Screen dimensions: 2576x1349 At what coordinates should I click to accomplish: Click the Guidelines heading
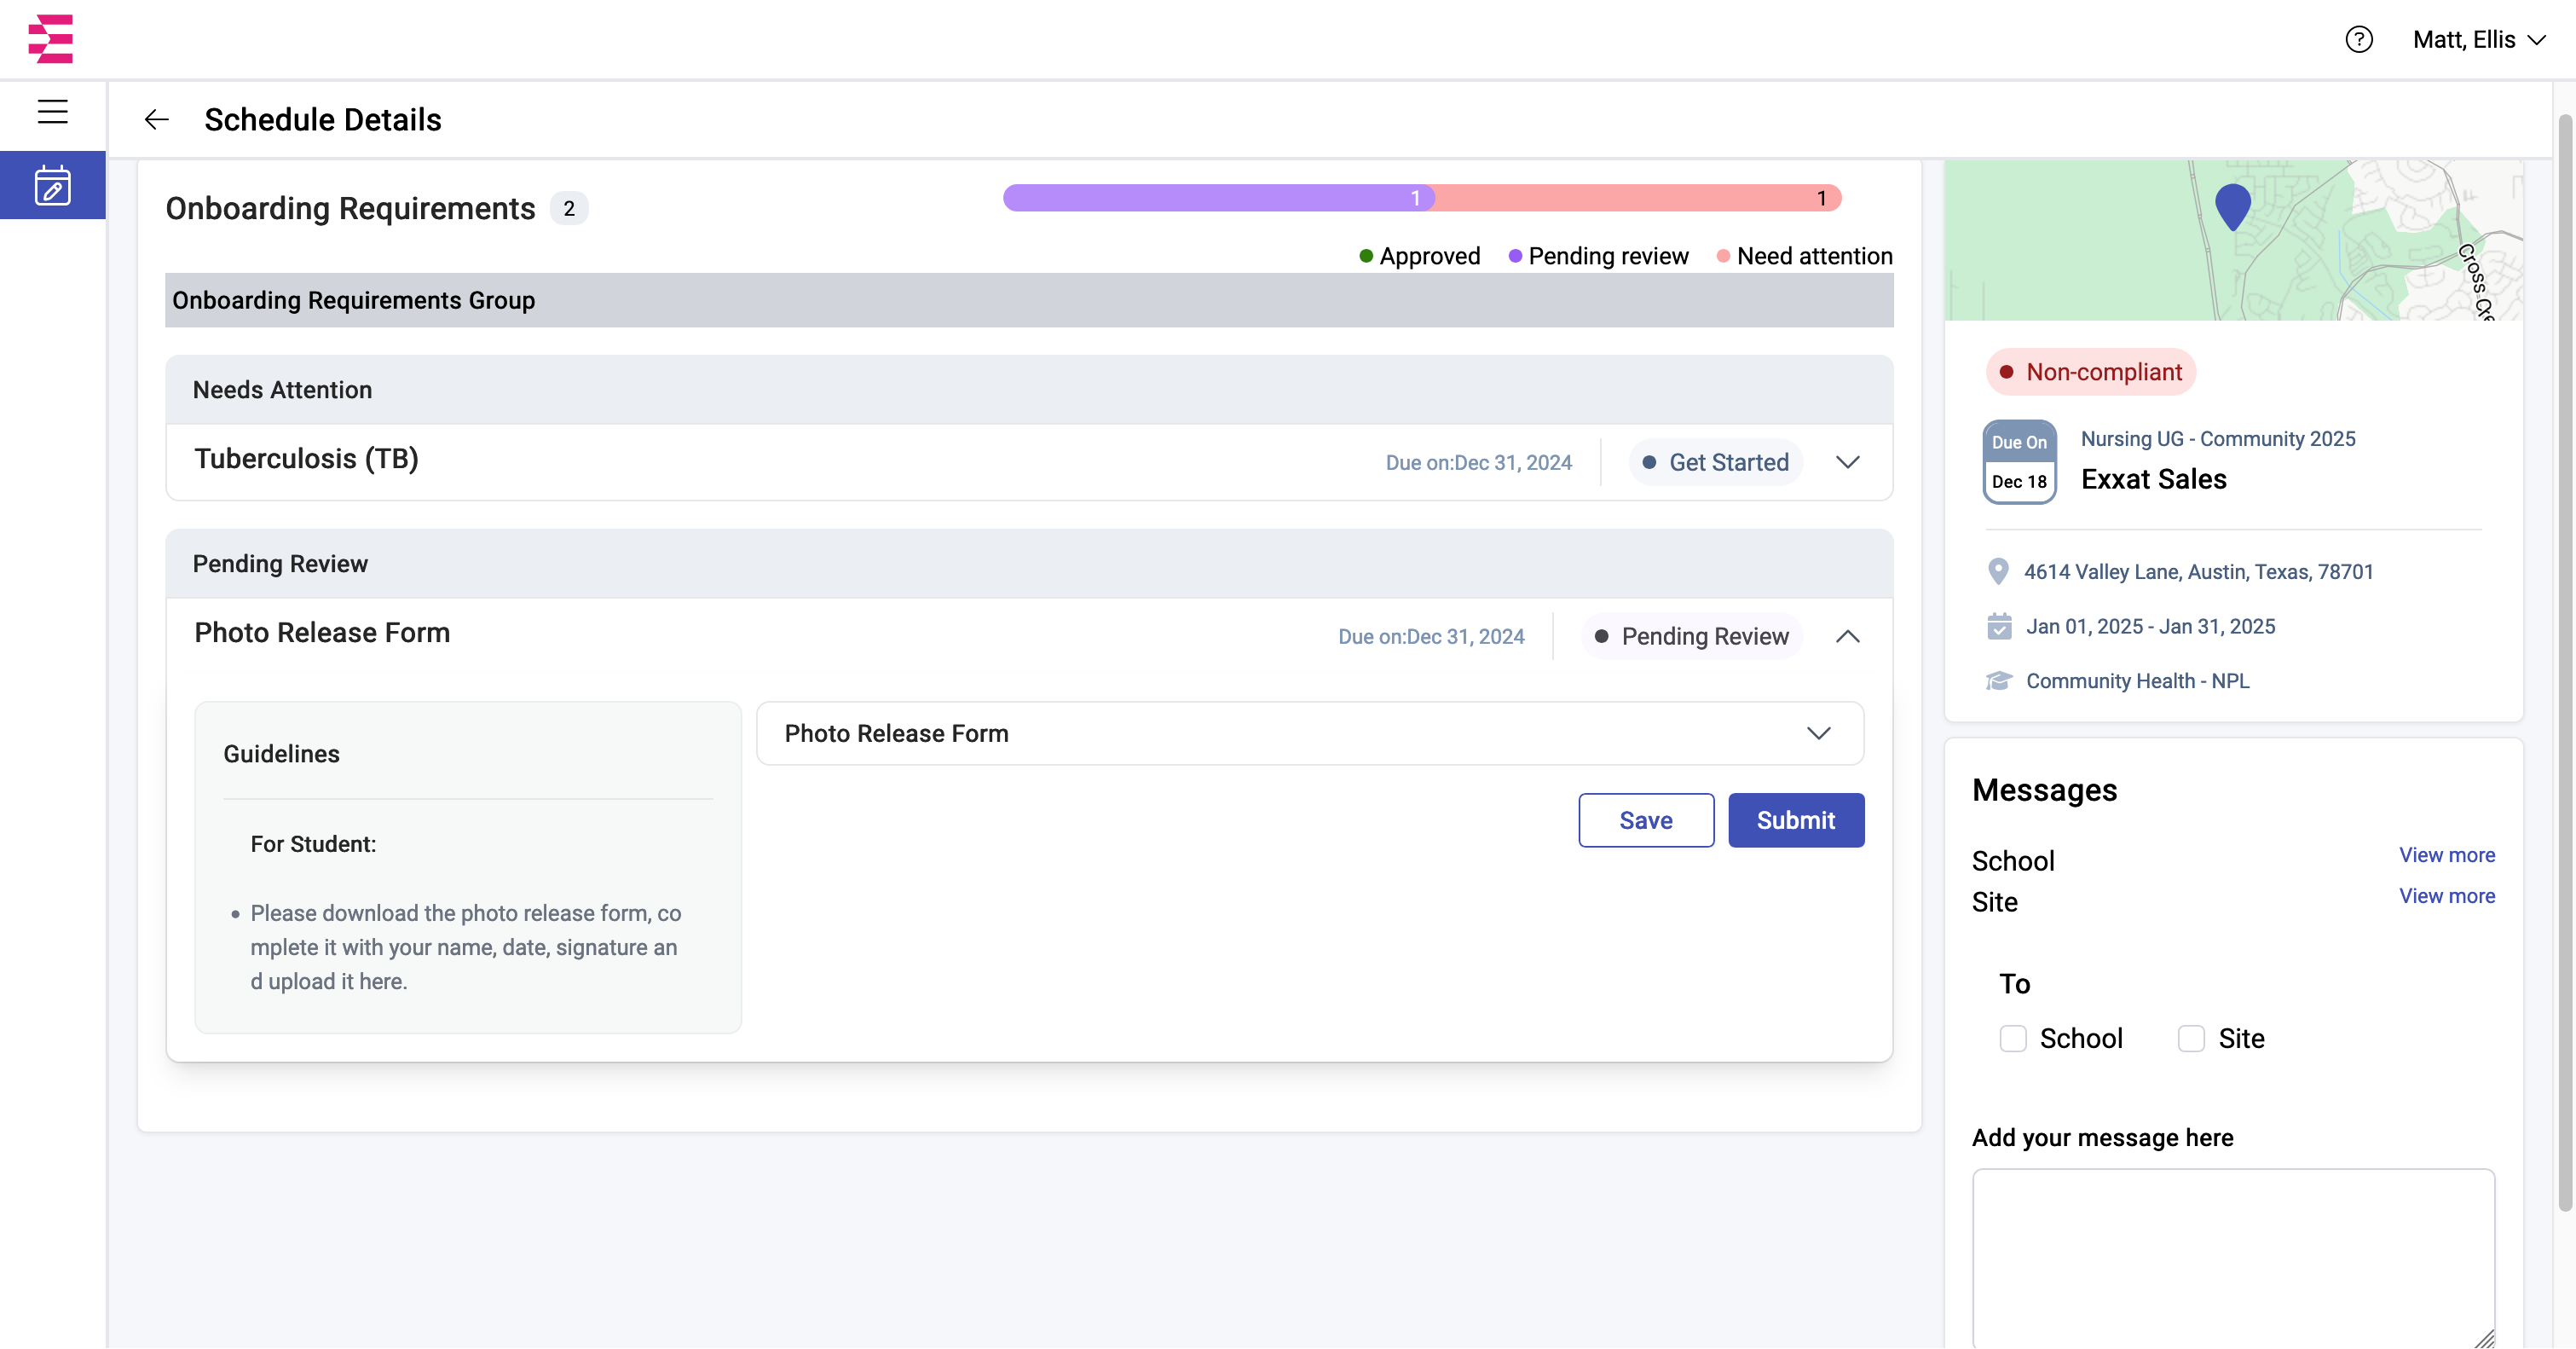click(x=281, y=754)
